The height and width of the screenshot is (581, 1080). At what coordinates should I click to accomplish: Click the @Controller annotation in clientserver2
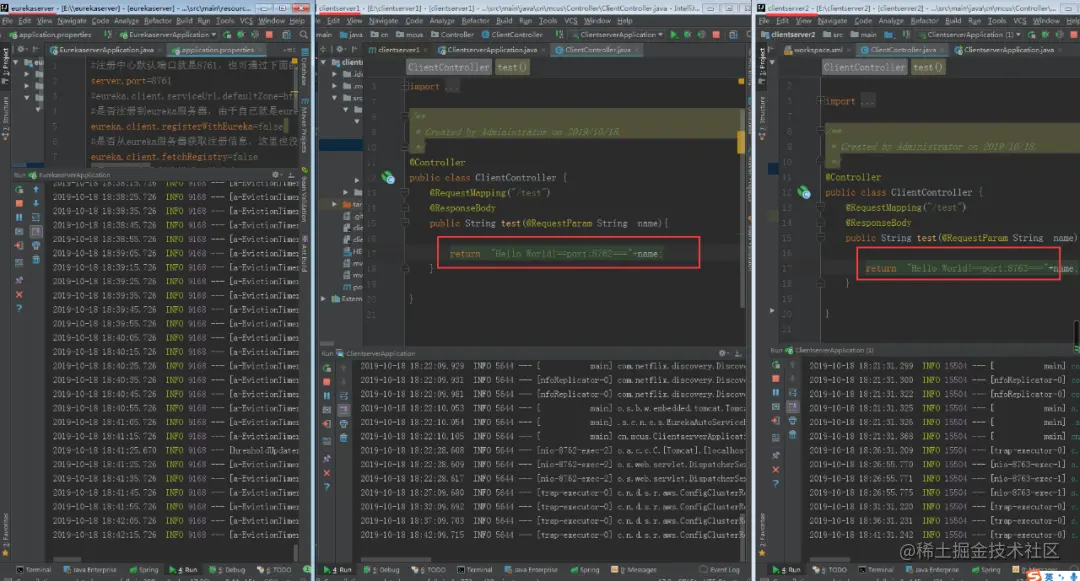click(853, 177)
